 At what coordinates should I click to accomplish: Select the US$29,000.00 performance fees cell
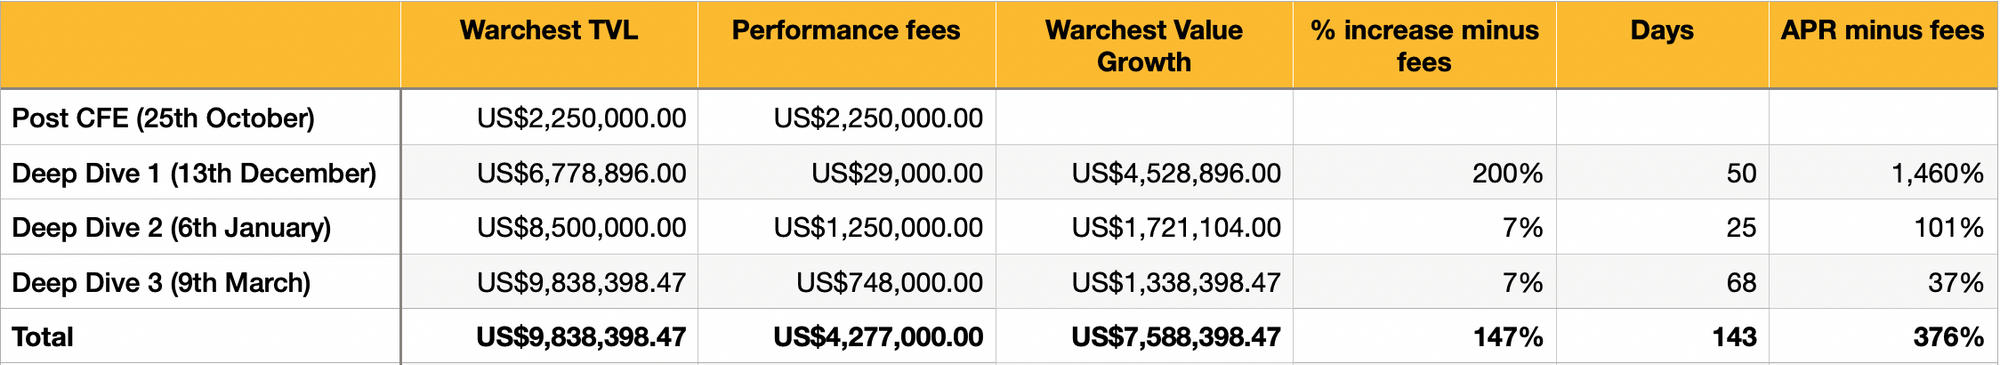point(846,173)
